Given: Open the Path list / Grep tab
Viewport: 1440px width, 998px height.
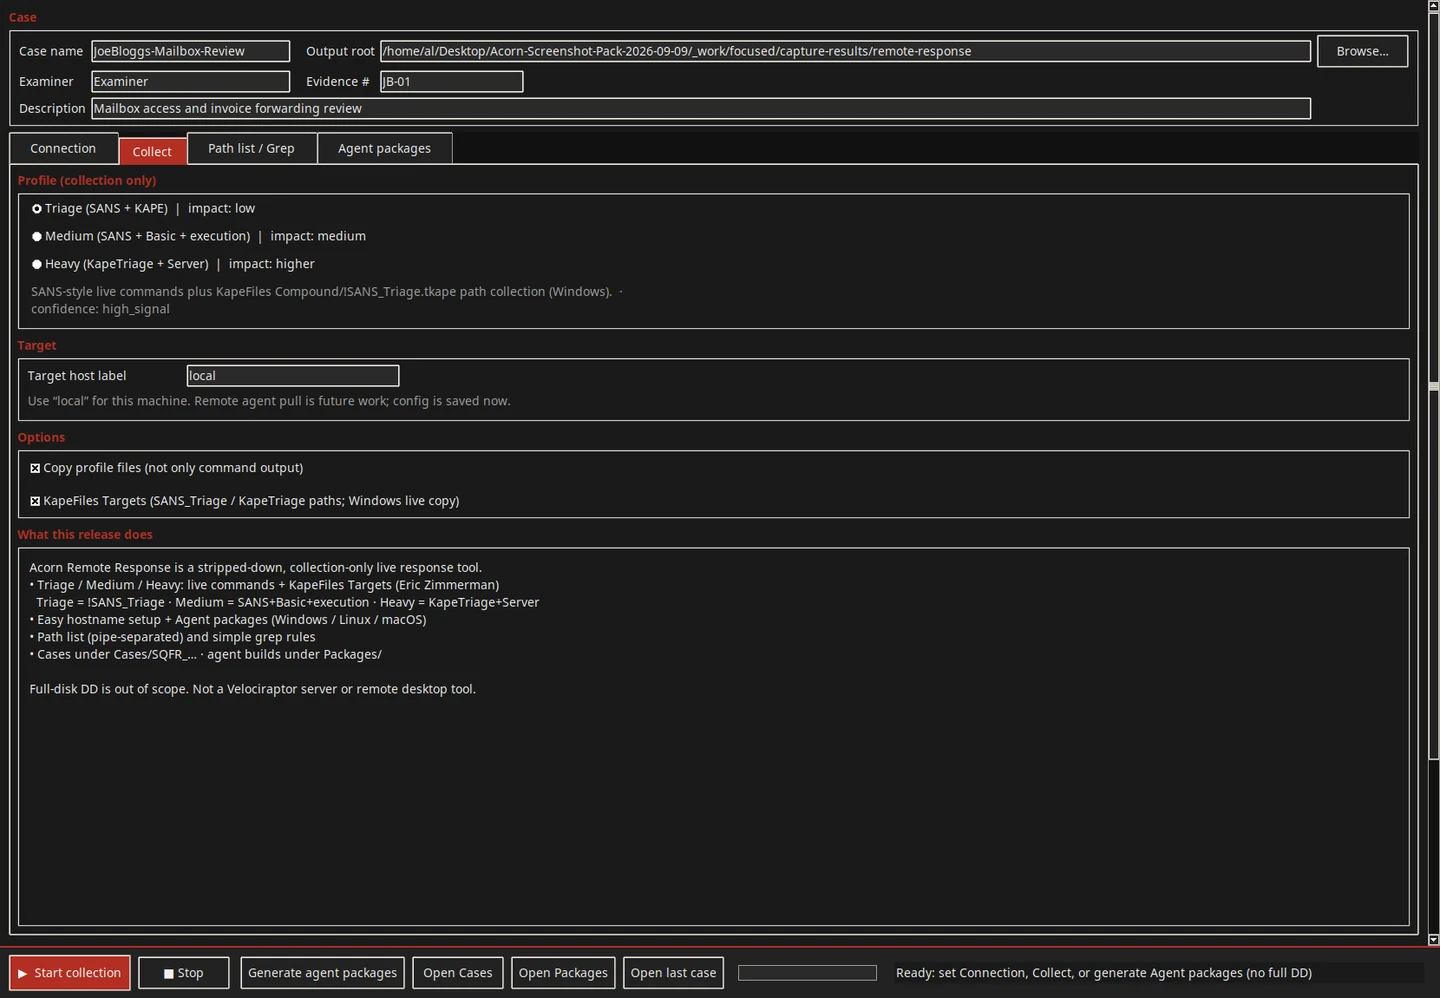Looking at the screenshot, I should [251, 148].
